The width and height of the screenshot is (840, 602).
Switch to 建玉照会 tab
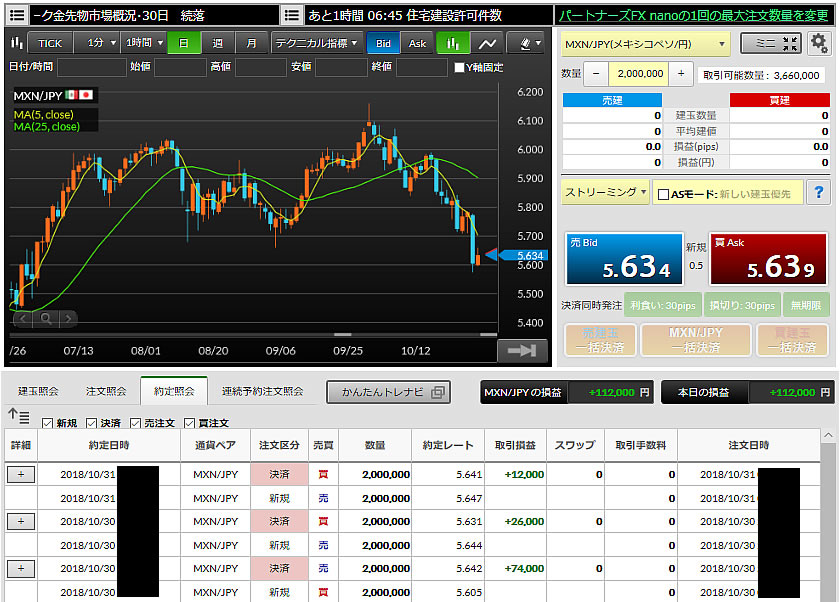point(38,392)
